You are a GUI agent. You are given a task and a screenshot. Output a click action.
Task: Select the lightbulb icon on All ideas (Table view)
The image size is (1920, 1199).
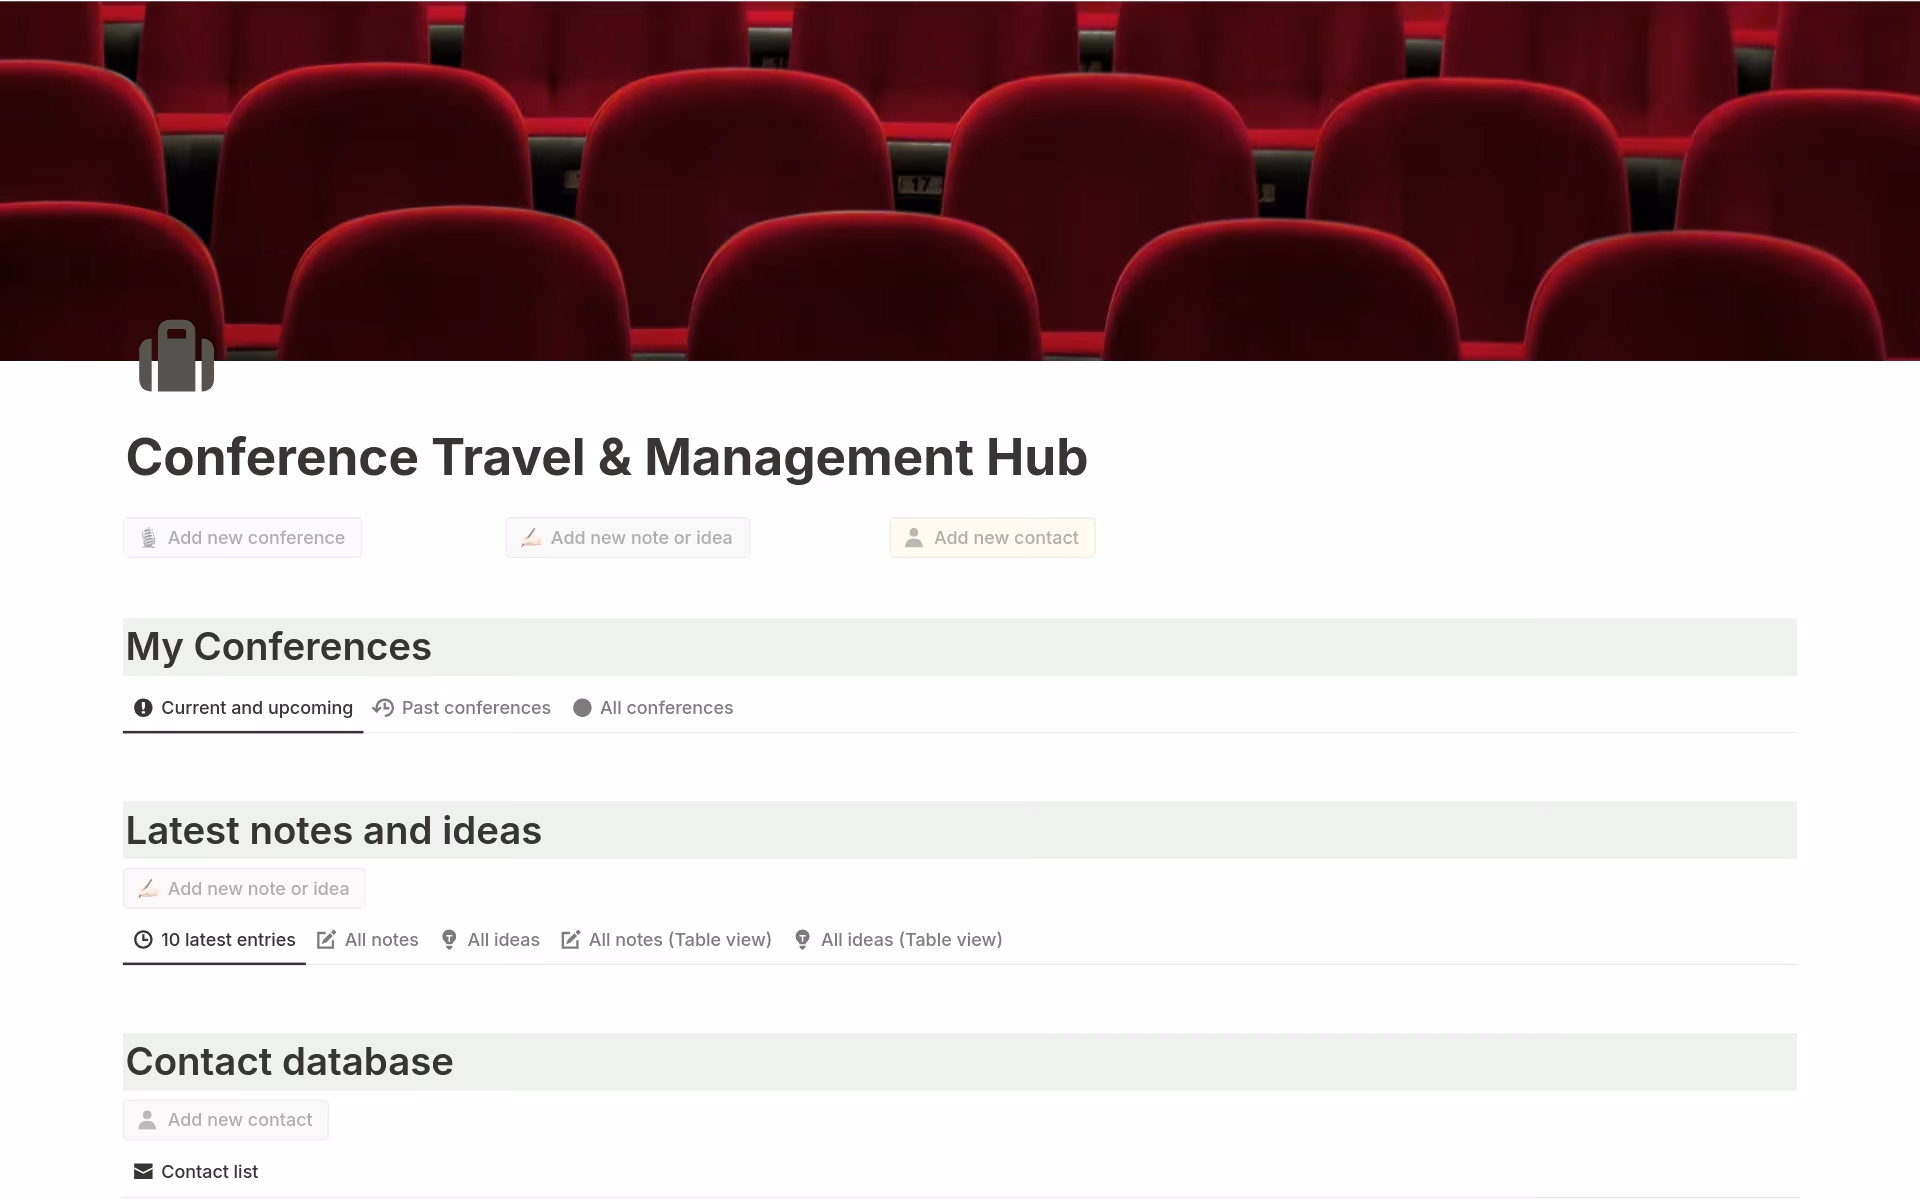[x=802, y=939]
